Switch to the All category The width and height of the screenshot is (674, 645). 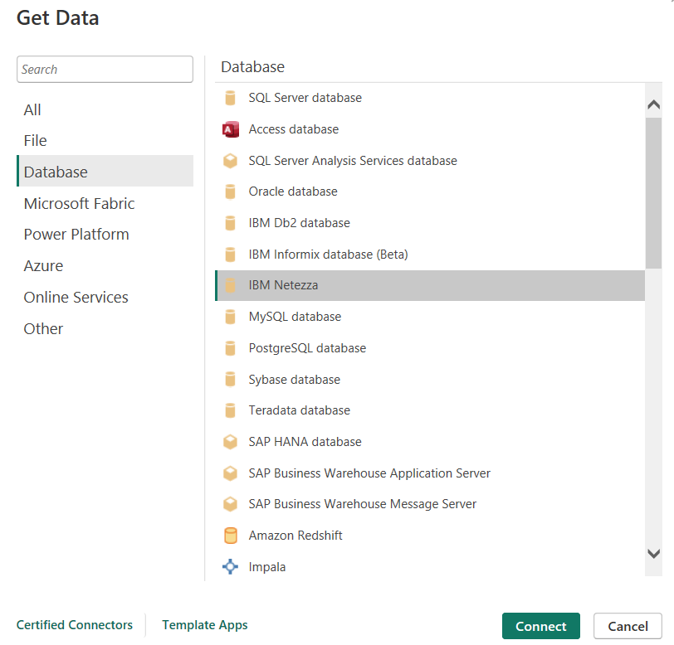click(x=33, y=110)
